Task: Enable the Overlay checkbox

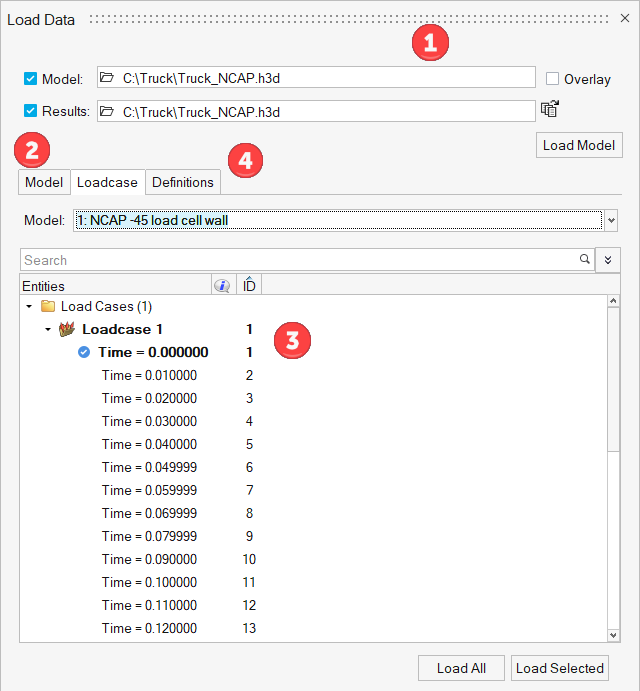Action: pos(552,78)
